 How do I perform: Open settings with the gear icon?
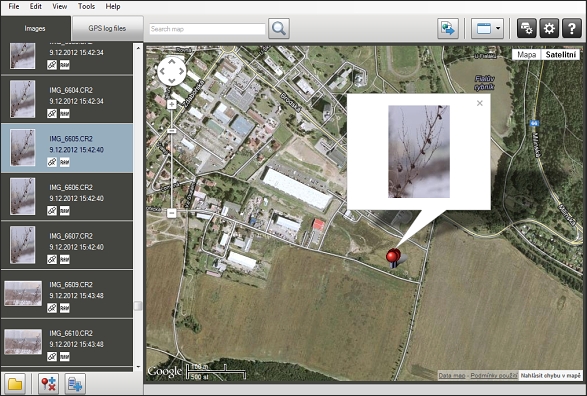tap(549, 28)
